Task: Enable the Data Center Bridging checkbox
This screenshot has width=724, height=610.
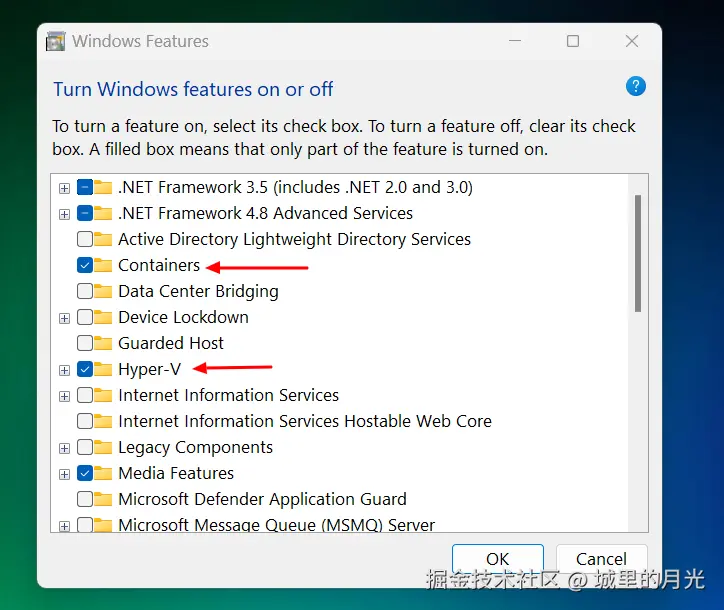Action: 85,291
